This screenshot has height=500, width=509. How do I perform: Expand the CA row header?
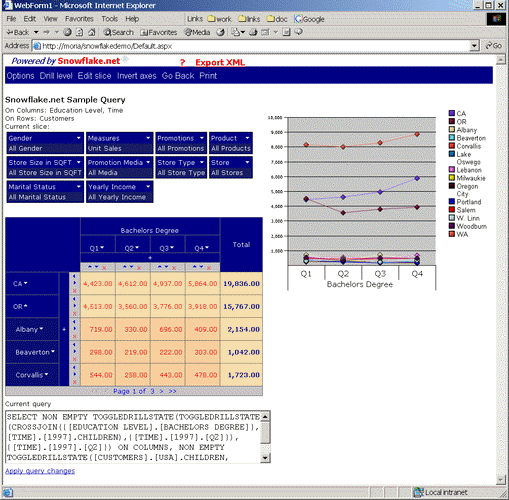point(26,283)
